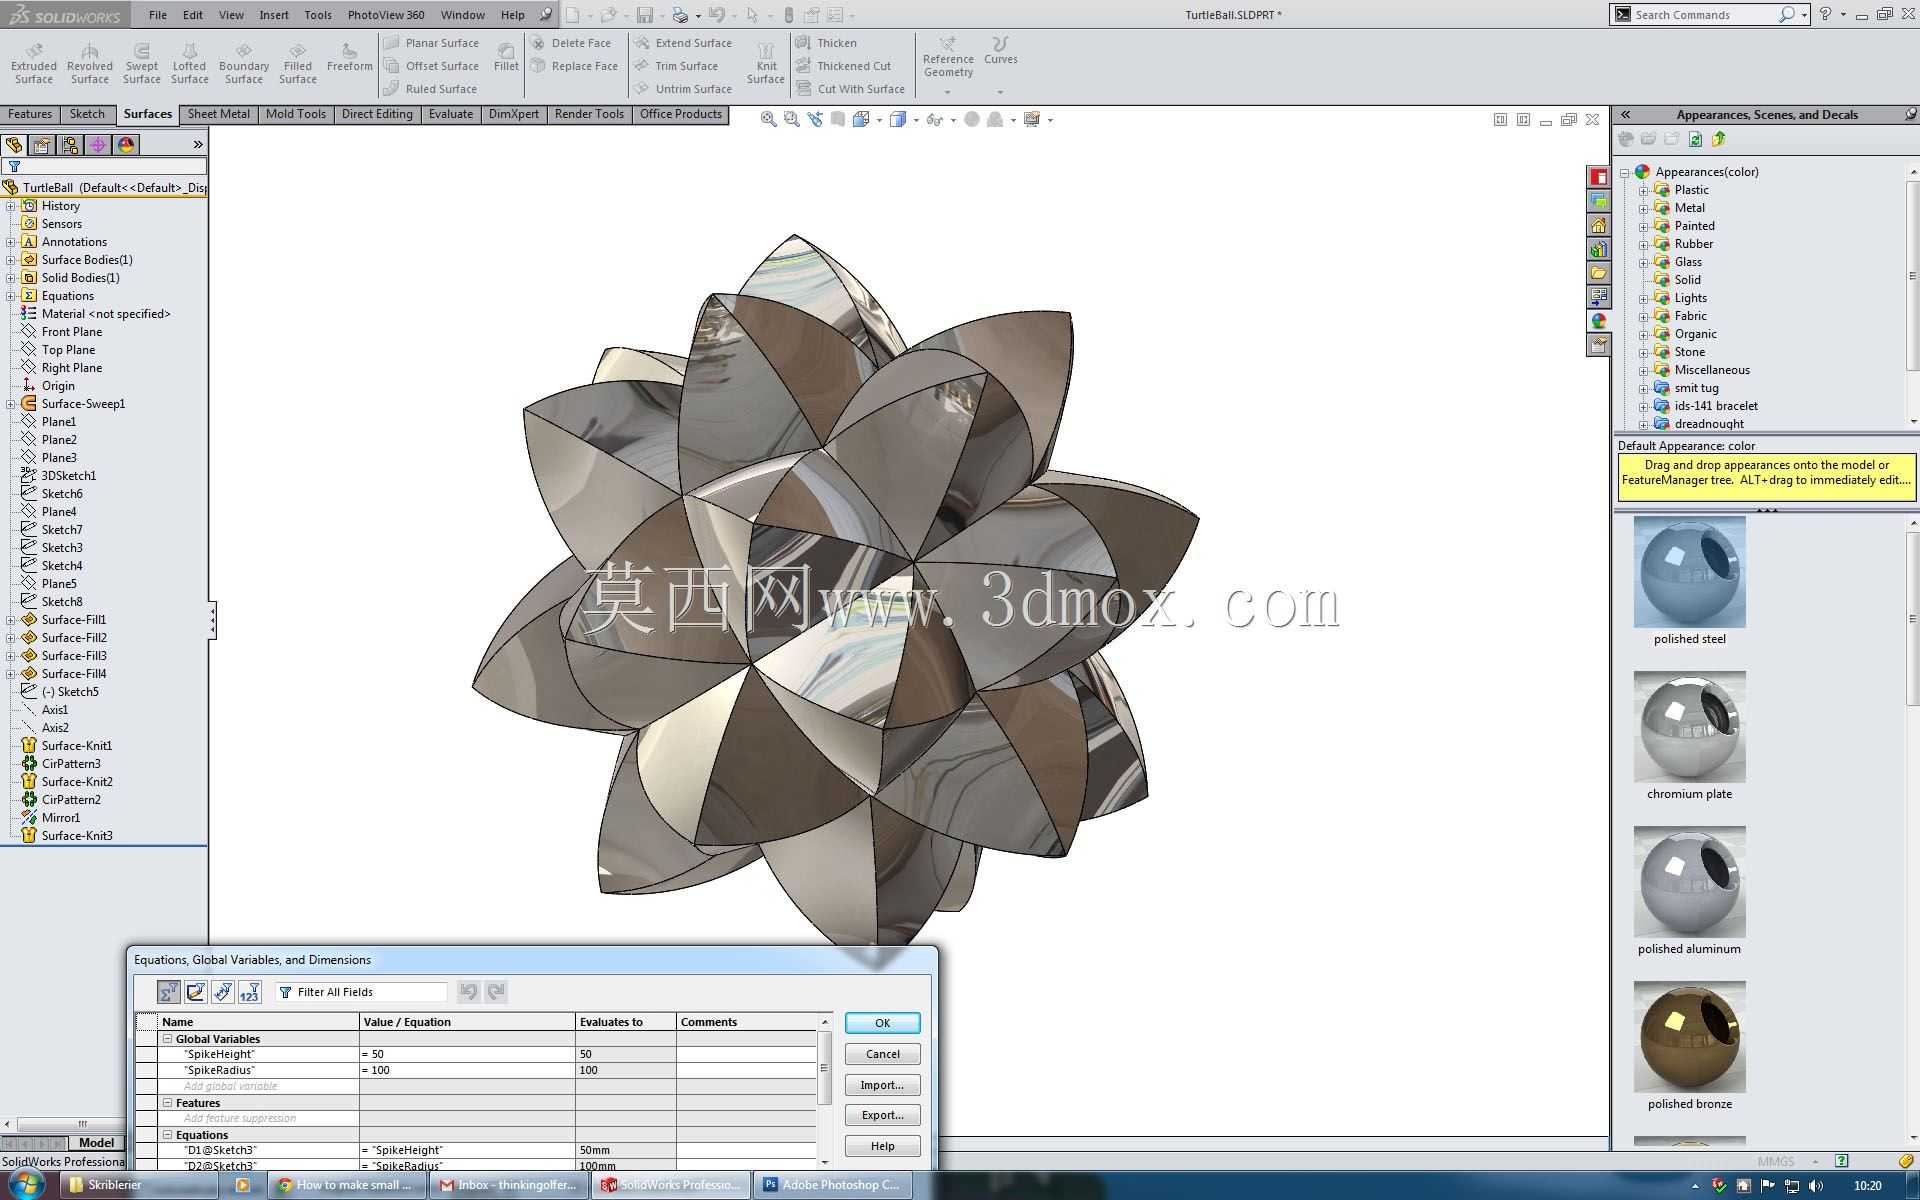The height and width of the screenshot is (1200, 1920).
Task: Switch to Dimension View in dialog
Action: [223, 992]
